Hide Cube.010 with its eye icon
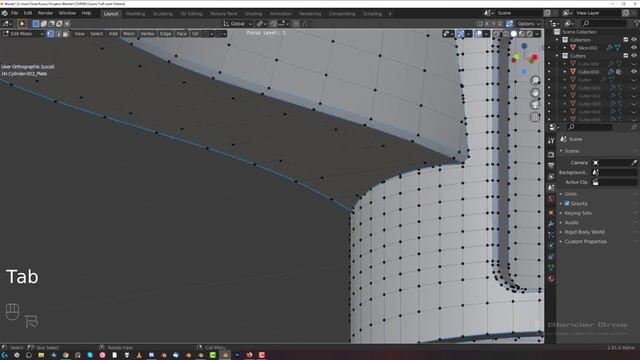The image size is (640, 360). (634, 71)
